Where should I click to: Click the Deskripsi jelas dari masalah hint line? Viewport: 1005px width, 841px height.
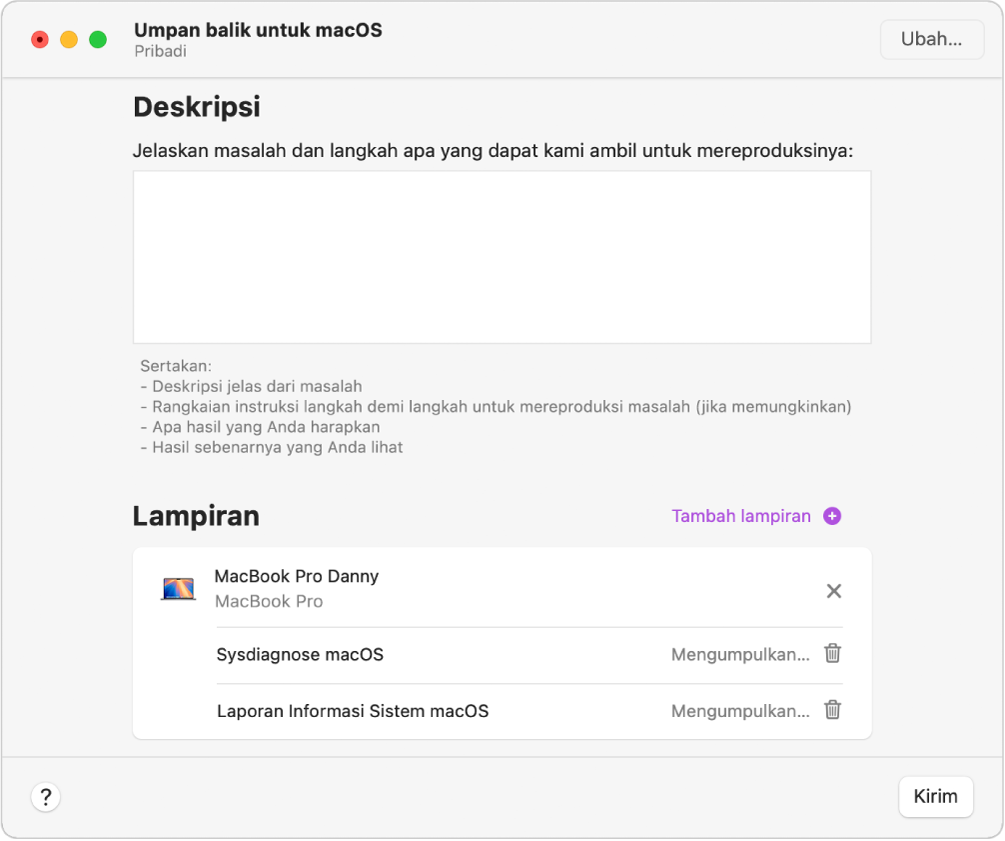click(251, 387)
